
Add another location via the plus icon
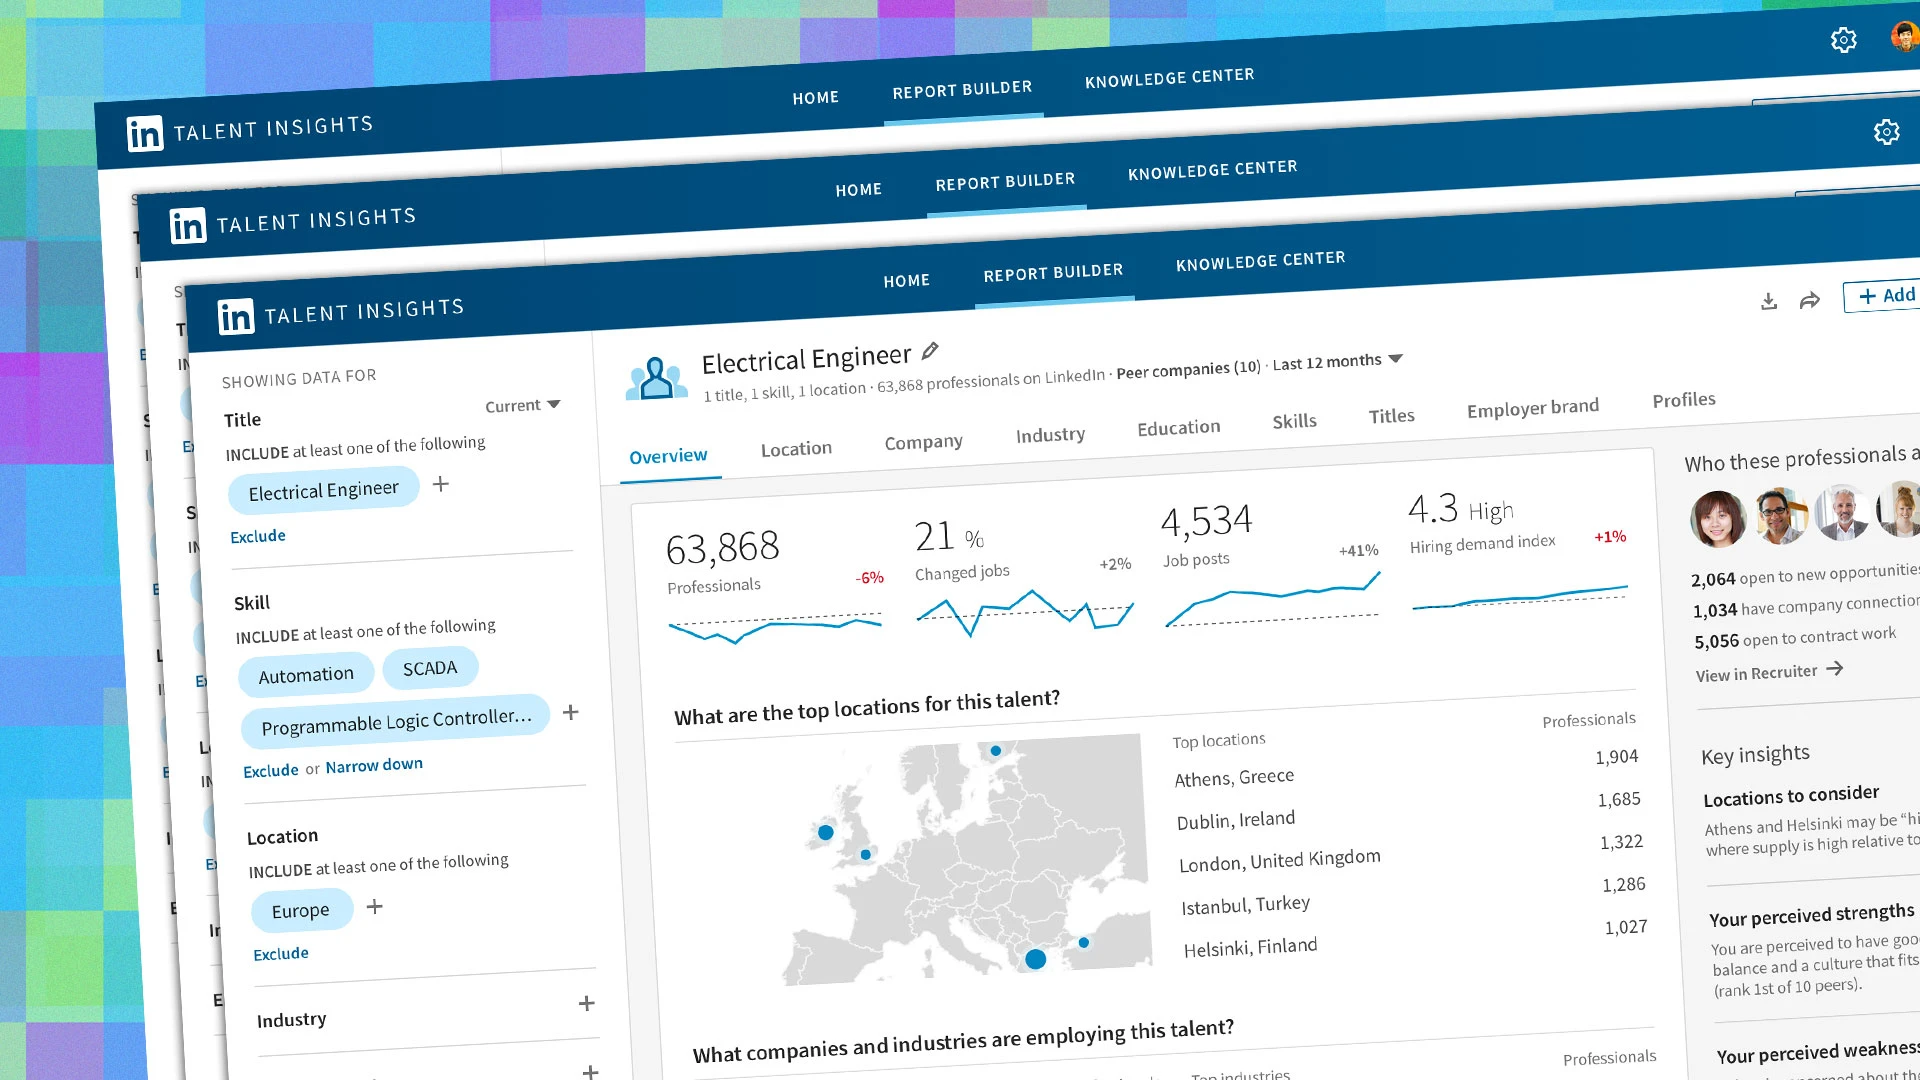[375, 907]
